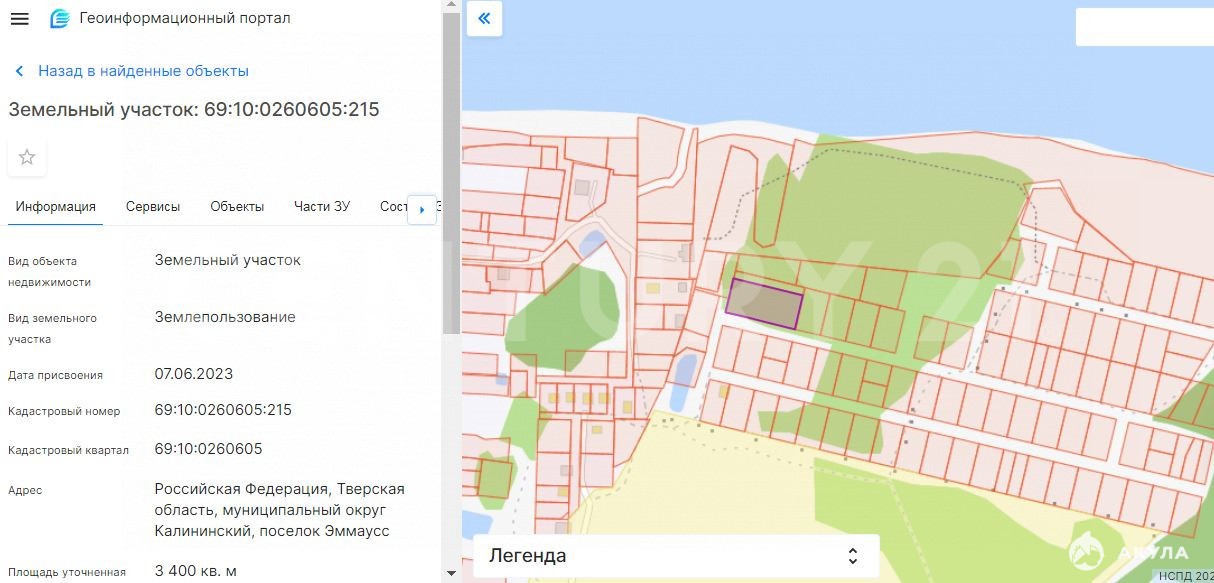Open the partially visible Сост tab
The image size is (1214, 583).
pos(393,207)
